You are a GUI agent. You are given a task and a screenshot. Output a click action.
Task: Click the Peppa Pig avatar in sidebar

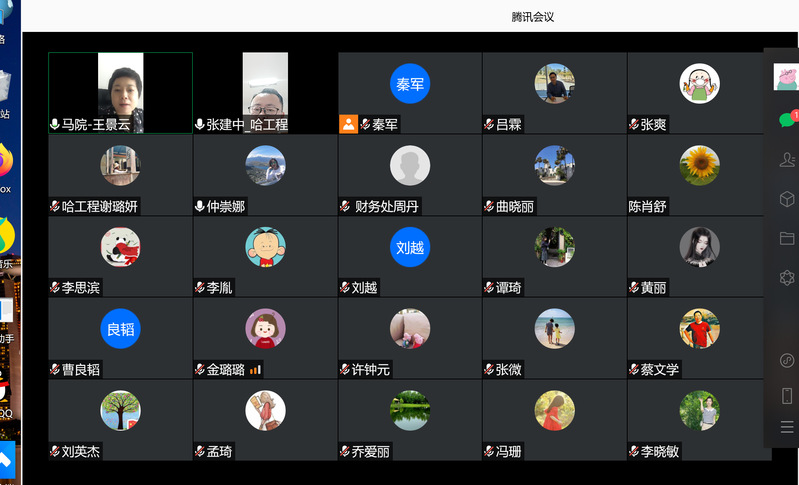point(786,77)
